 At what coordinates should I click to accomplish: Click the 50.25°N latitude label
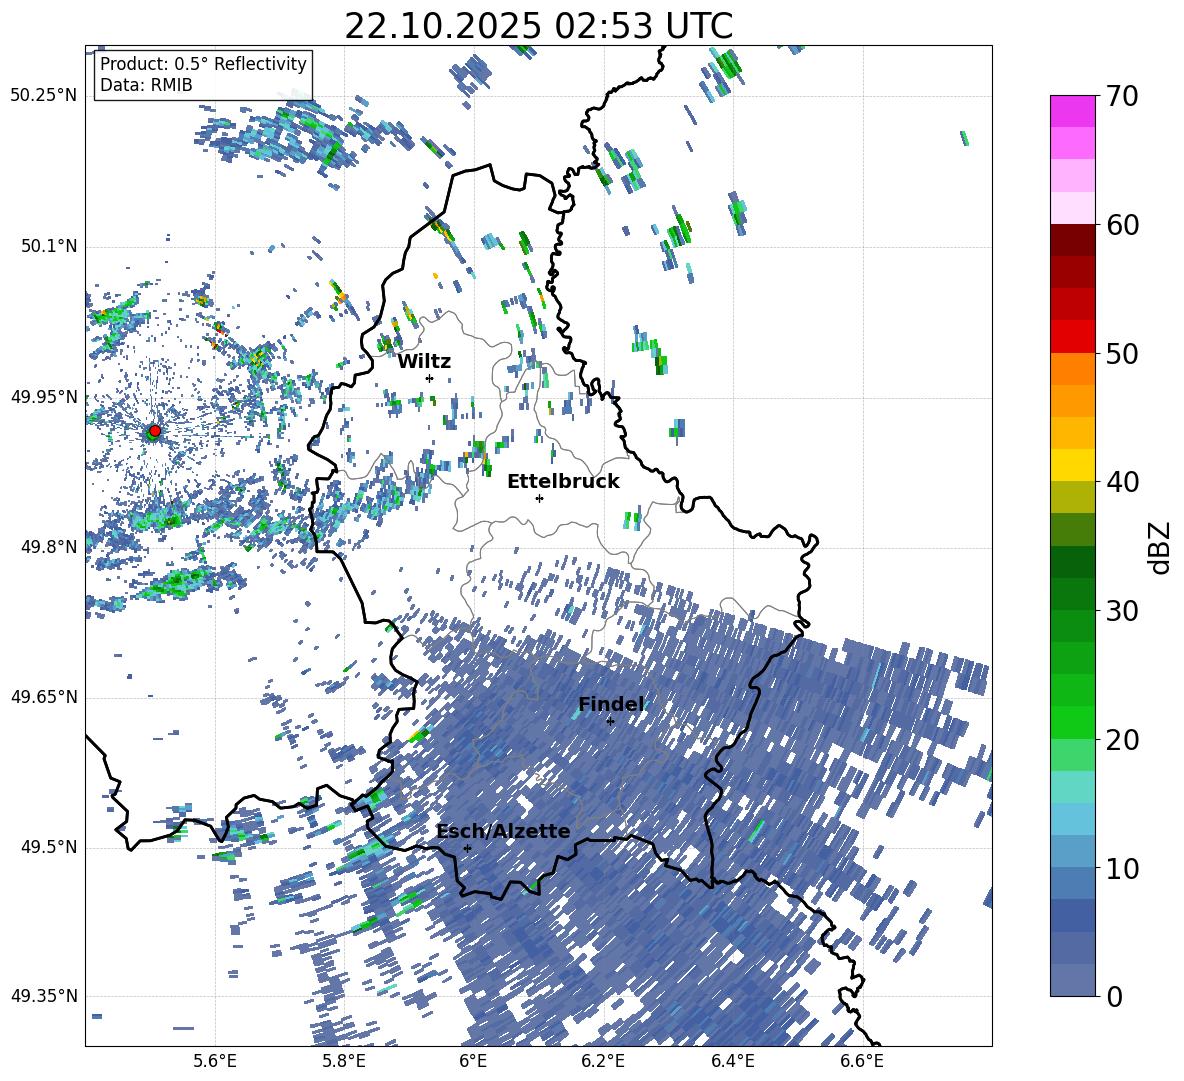(44, 96)
